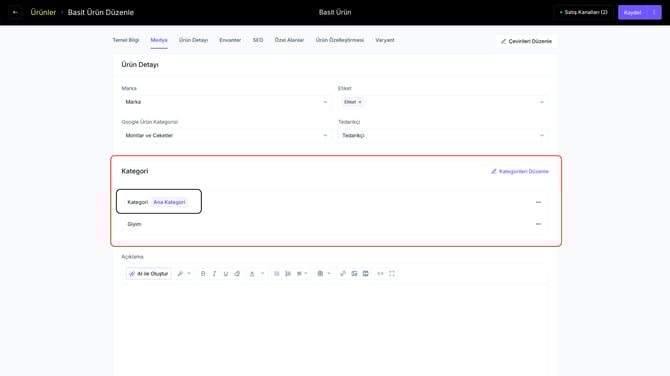Open options menu for Giyim row

538,224
